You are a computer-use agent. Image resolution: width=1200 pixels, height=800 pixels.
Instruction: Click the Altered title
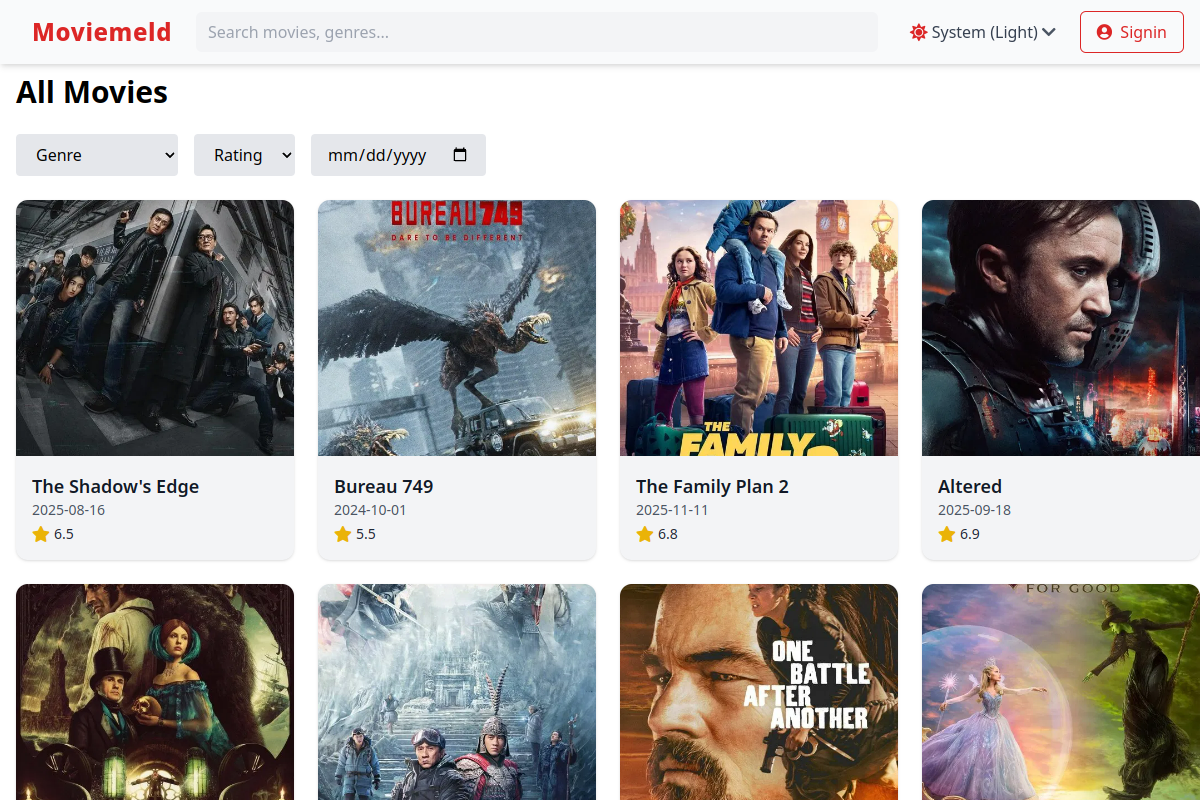pyautogui.click(x=969, y=486)
